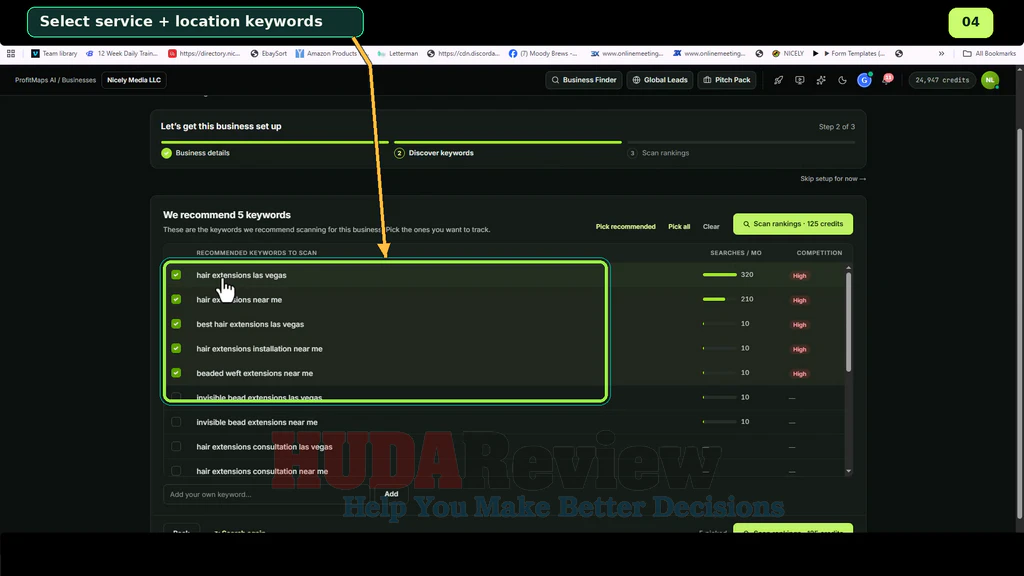The image size is (1024, 576).
Task: Click the video tutorial screen icon
Action: coord(799,80)
